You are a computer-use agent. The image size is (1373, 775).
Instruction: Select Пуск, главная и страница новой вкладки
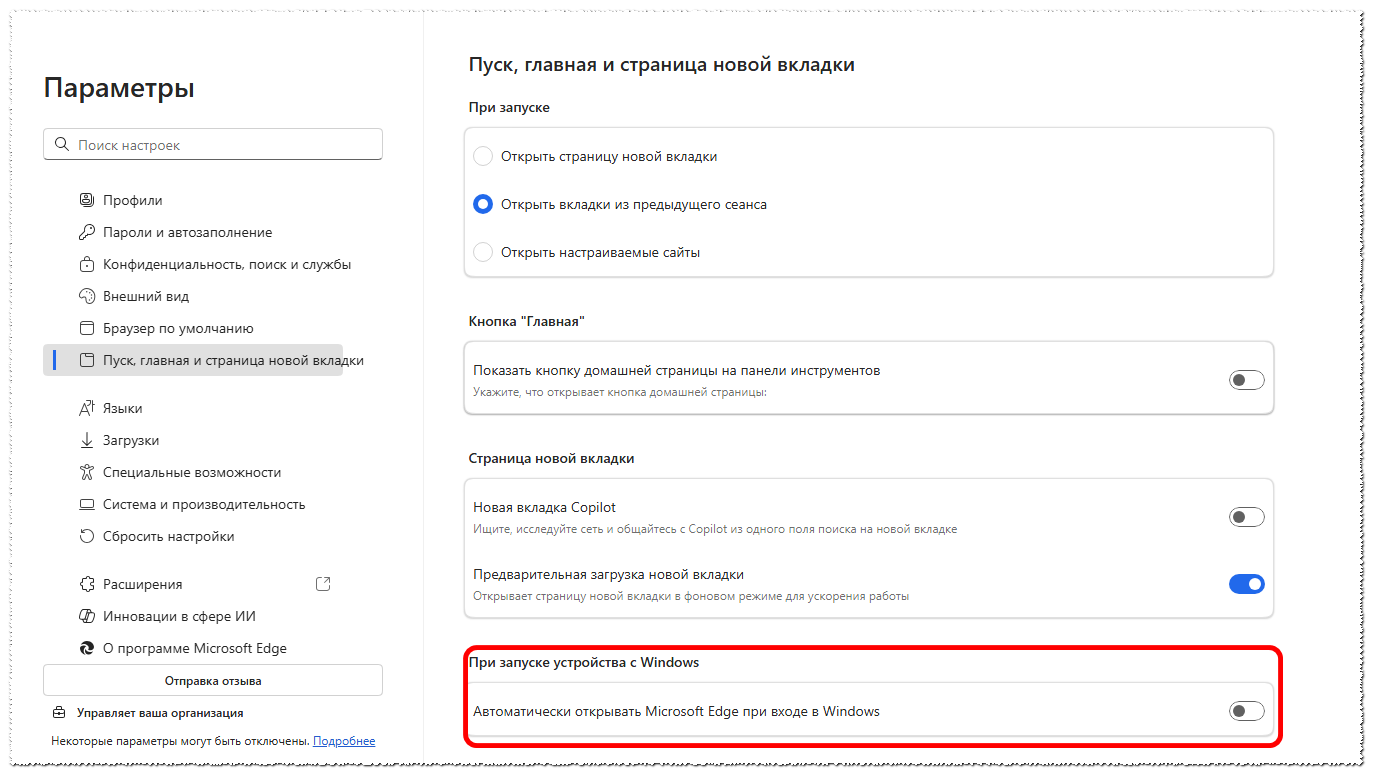193,360
